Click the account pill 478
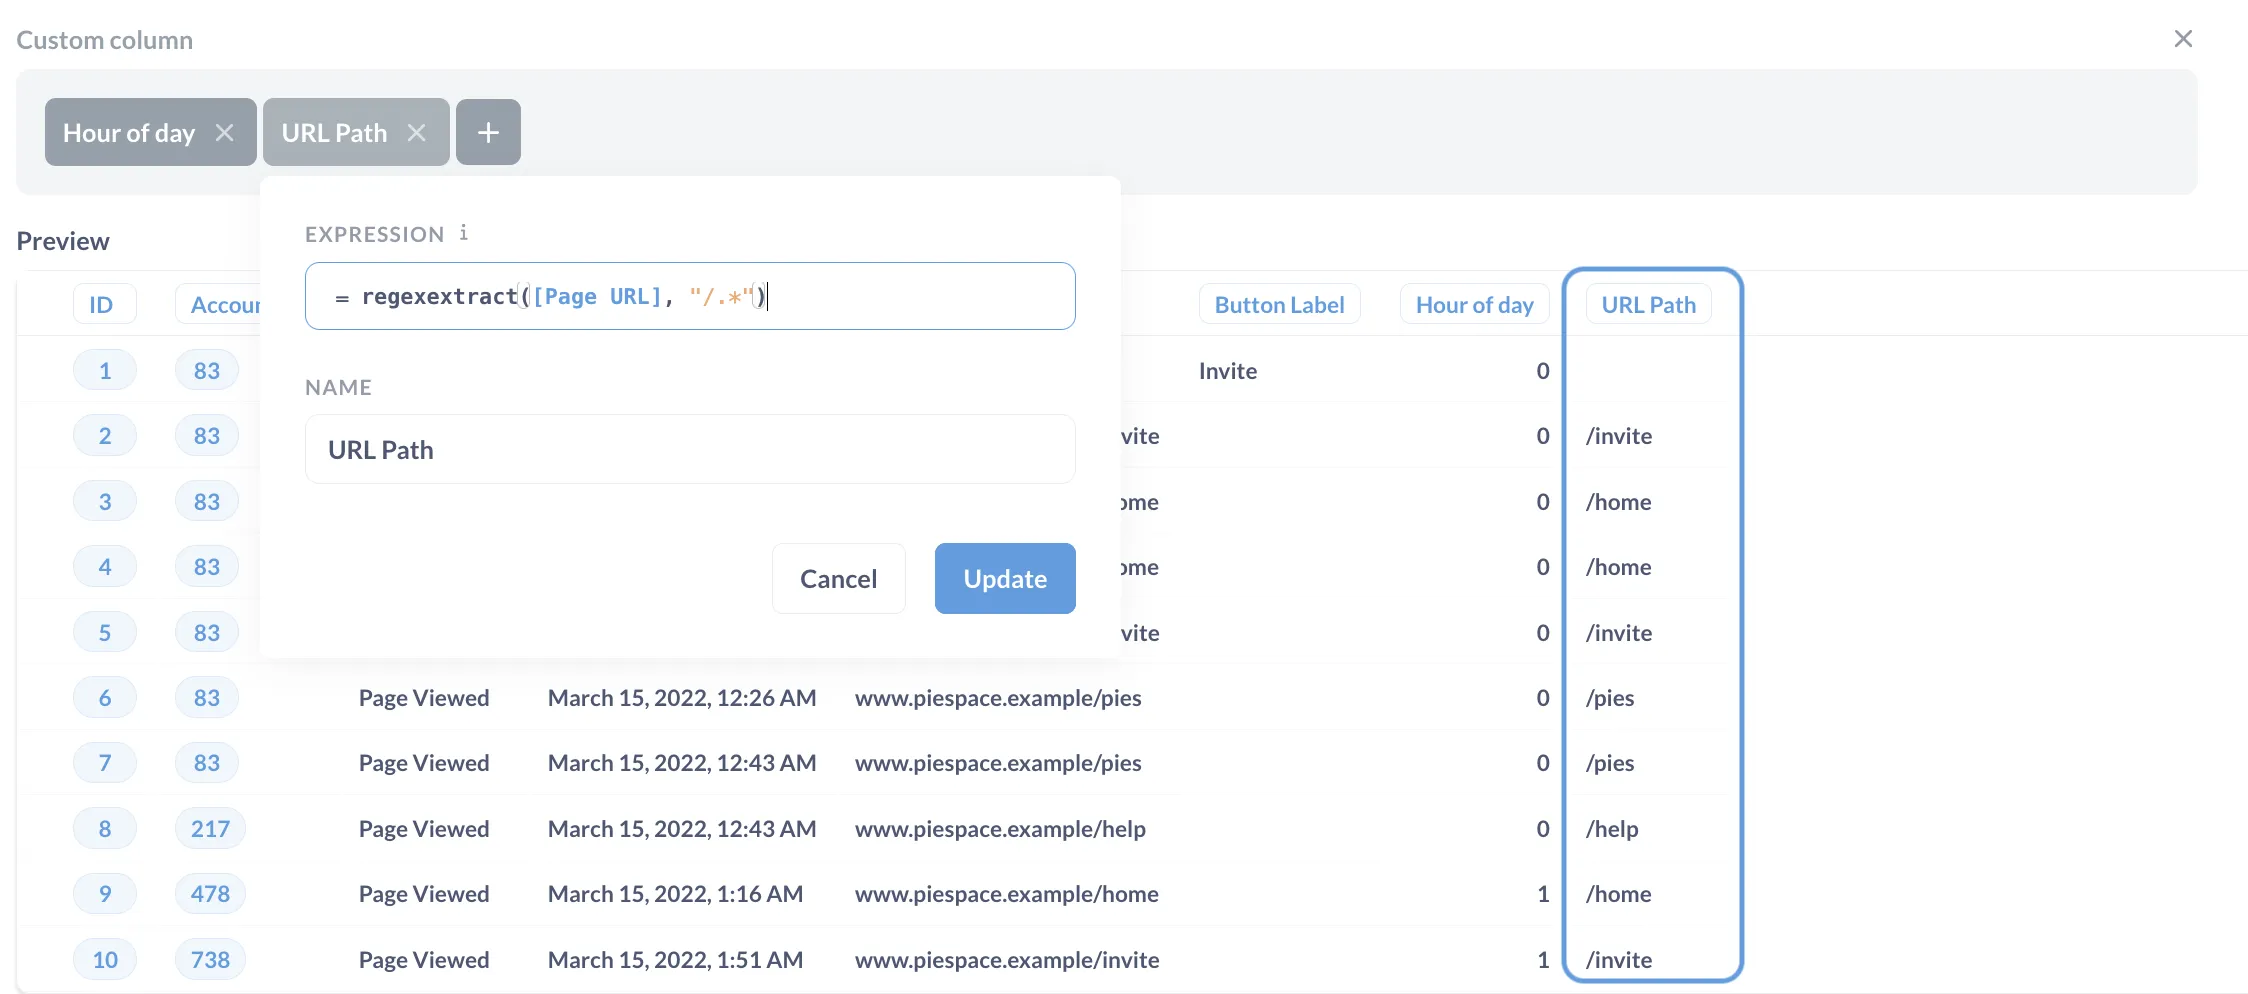2248x994 pixels. (209, 893)
